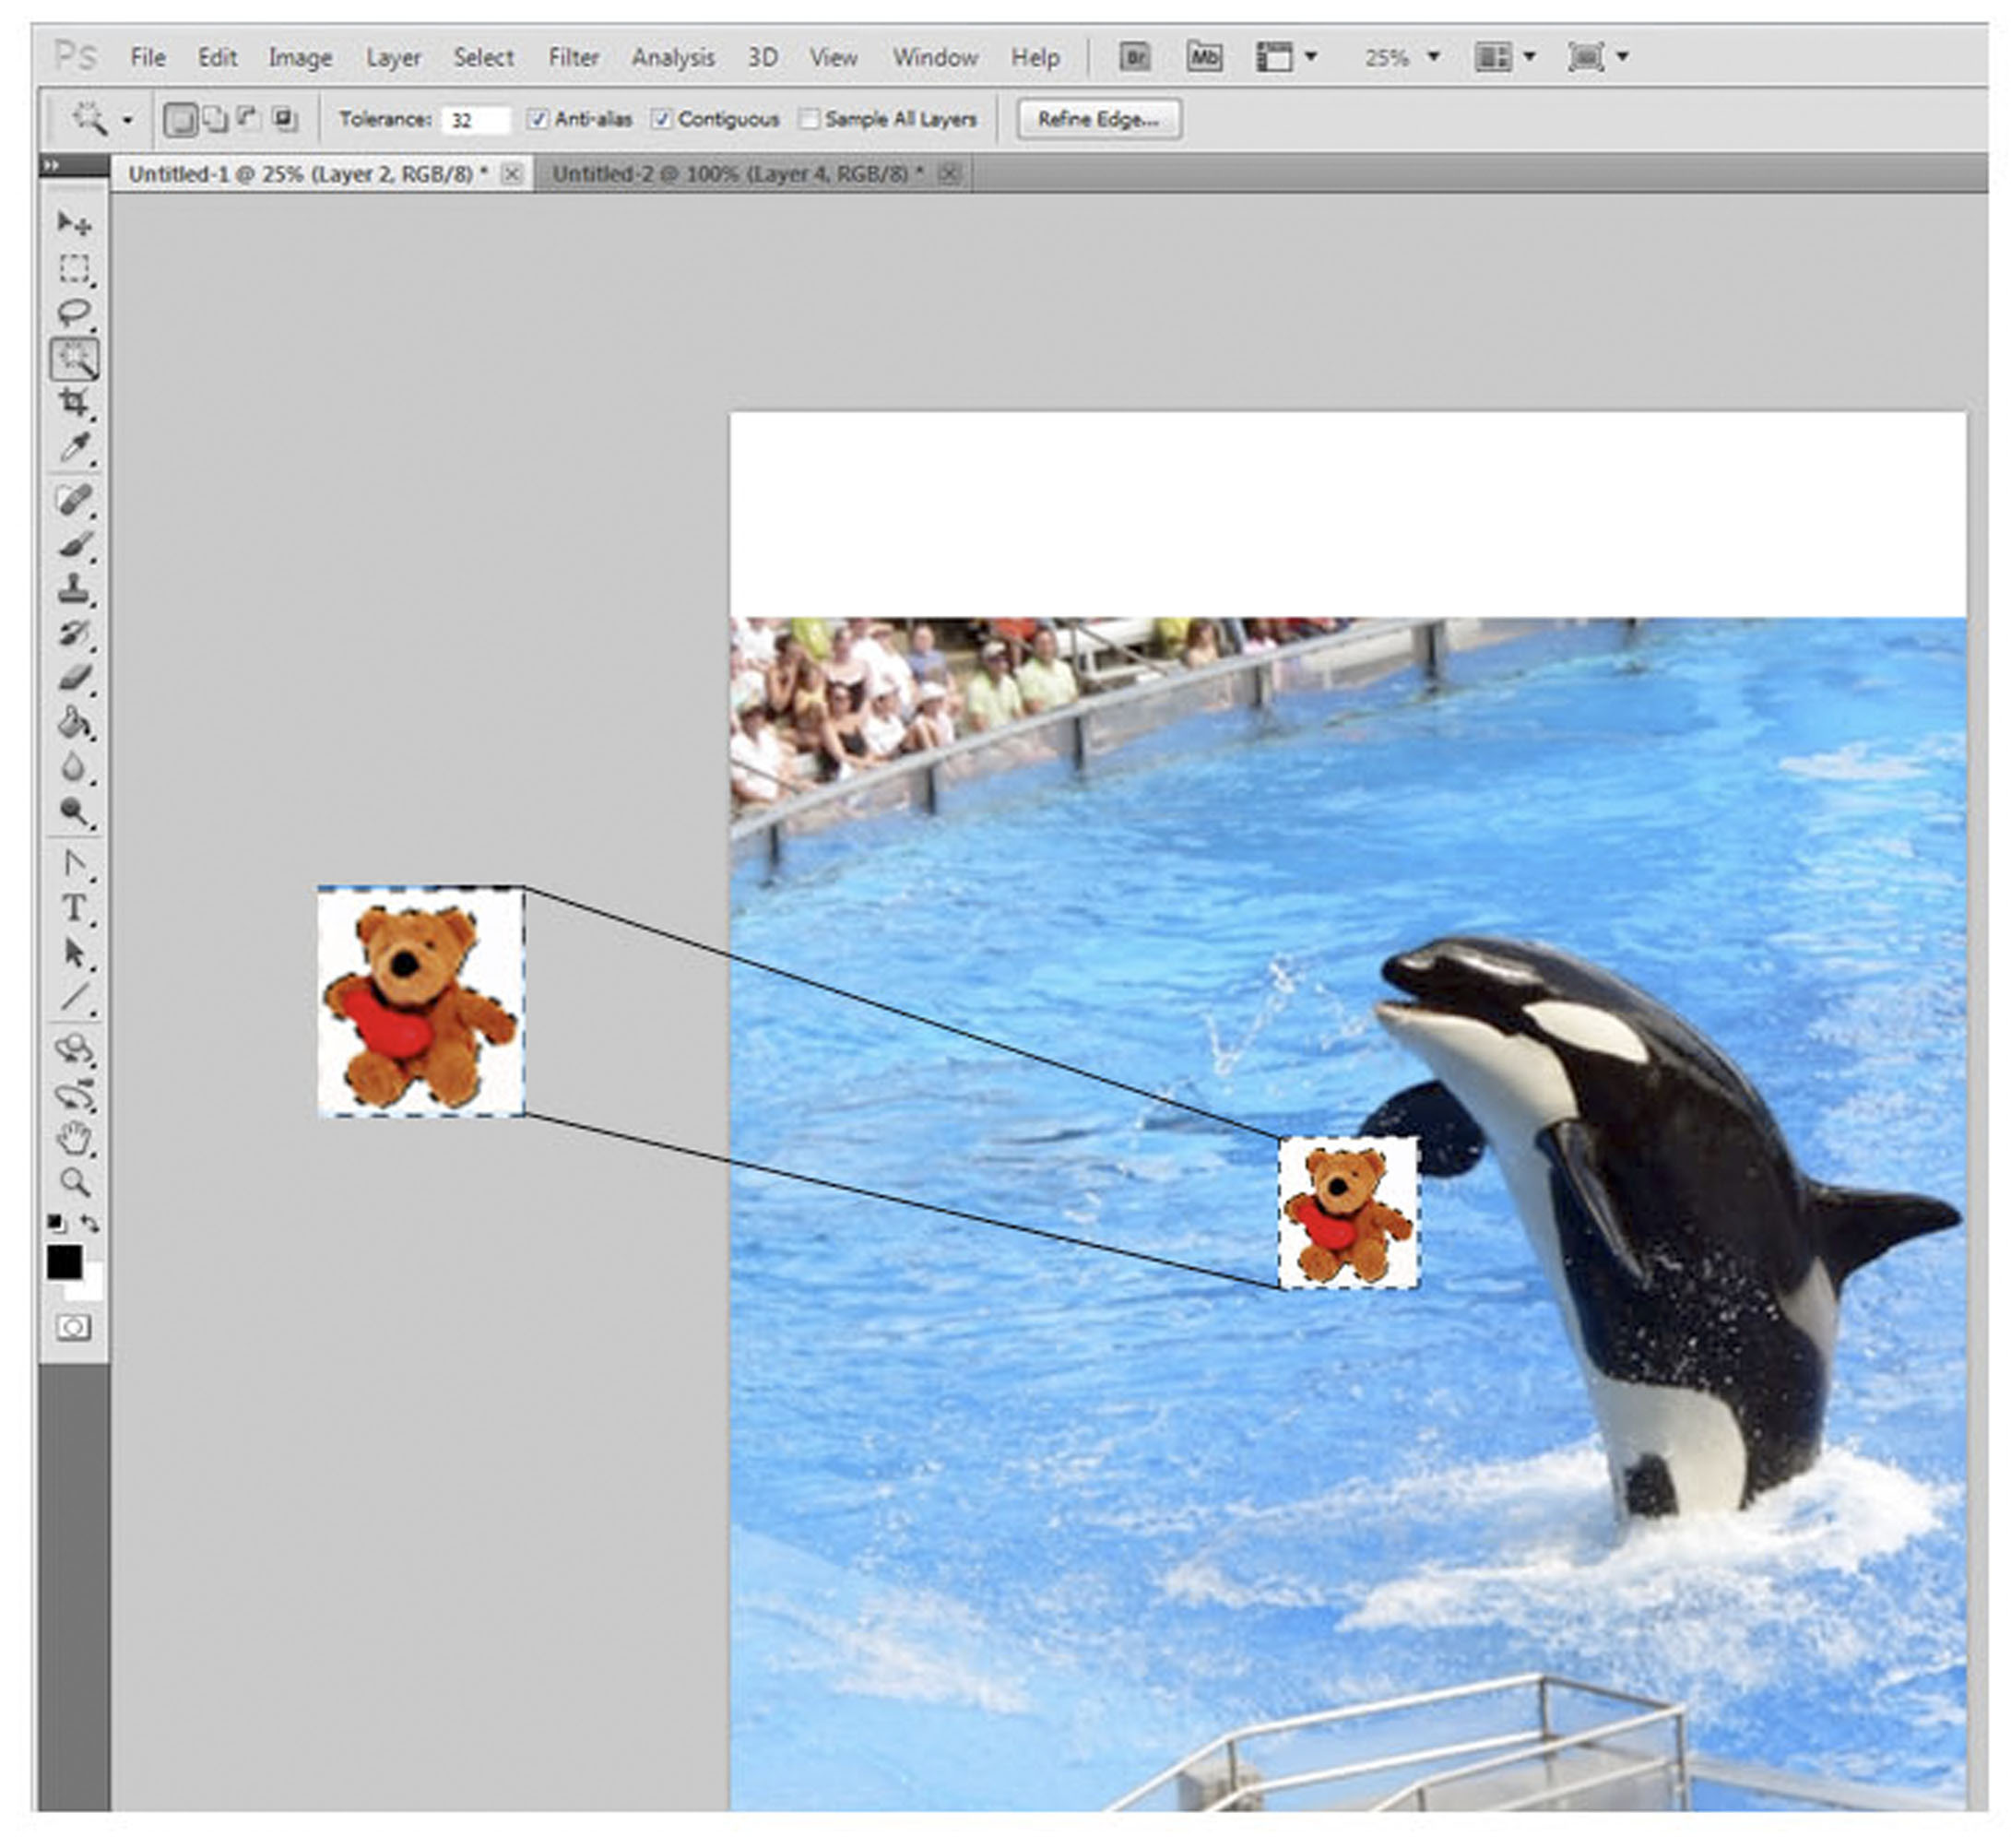
Task: Choose Intersect with Selection mode
Action: point(285,119)
